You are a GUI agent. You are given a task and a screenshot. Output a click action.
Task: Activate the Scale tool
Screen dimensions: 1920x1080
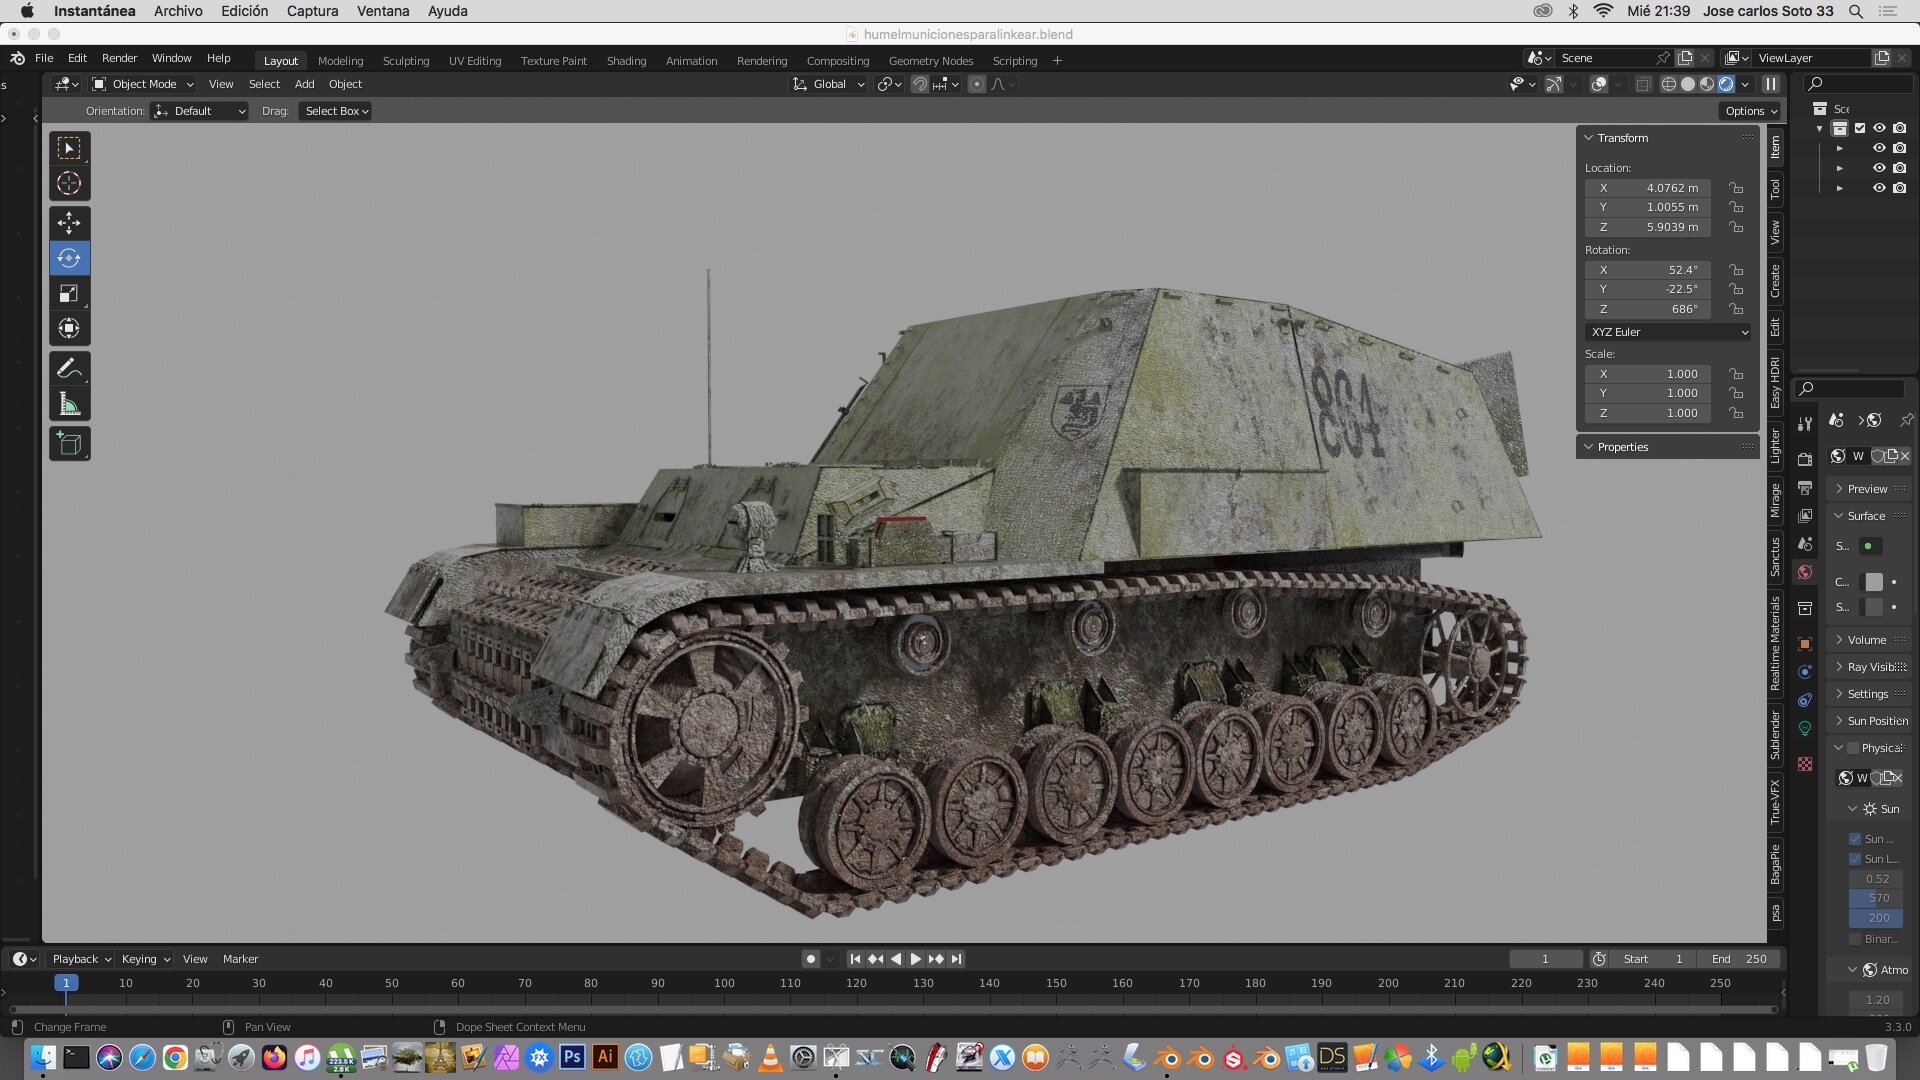click(69, 293)
